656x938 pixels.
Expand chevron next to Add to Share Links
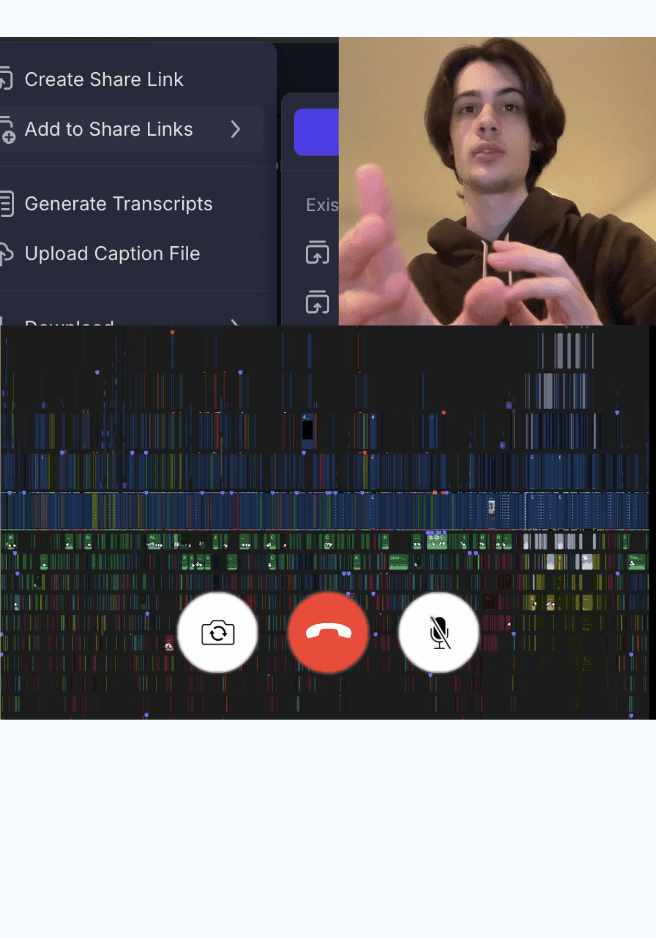236,129
